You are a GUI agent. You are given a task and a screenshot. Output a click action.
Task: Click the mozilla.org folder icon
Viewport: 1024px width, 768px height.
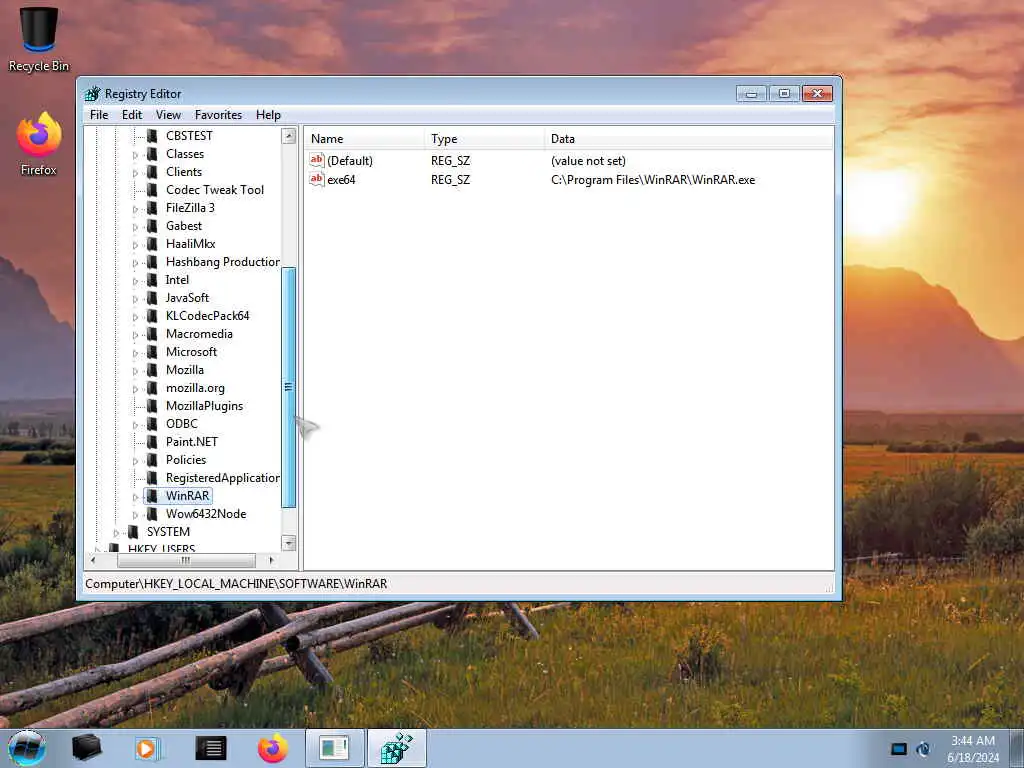(152, 388)
